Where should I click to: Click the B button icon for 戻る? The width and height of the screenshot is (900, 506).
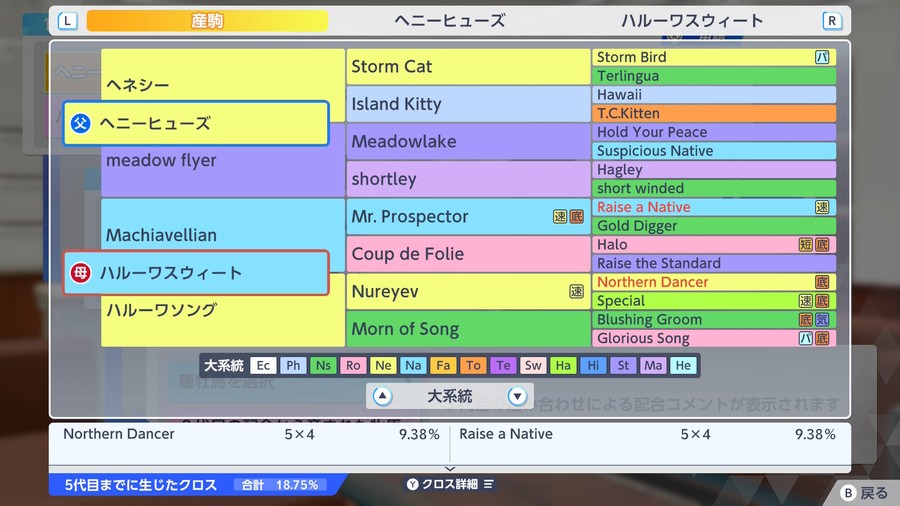click(848, 493)
